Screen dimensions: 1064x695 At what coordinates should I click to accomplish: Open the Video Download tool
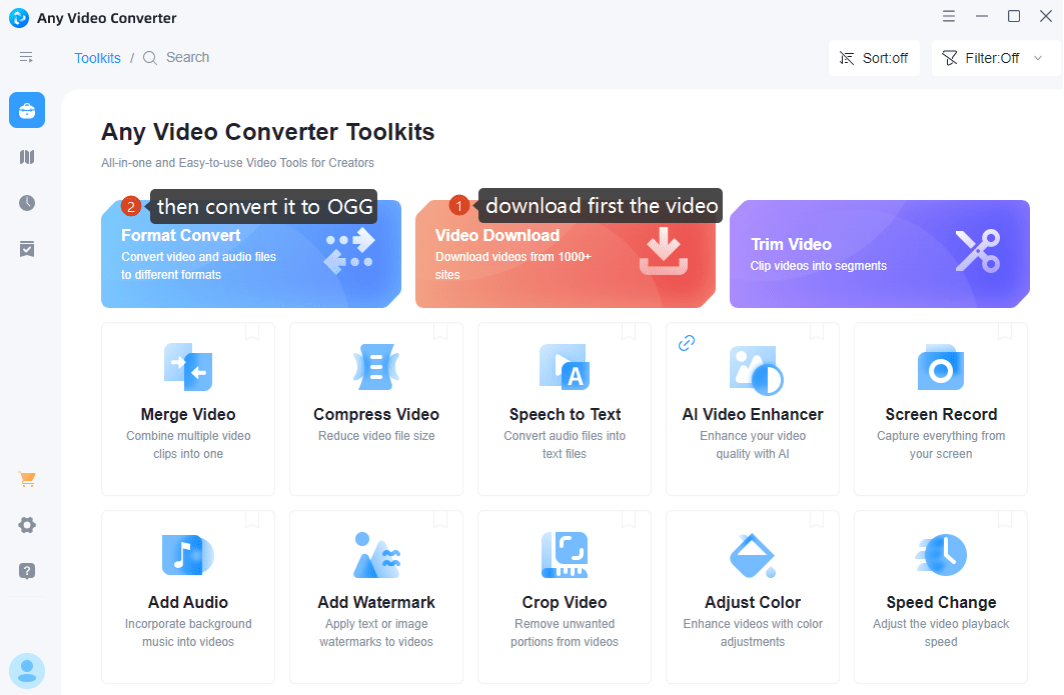tap(564, 255)
